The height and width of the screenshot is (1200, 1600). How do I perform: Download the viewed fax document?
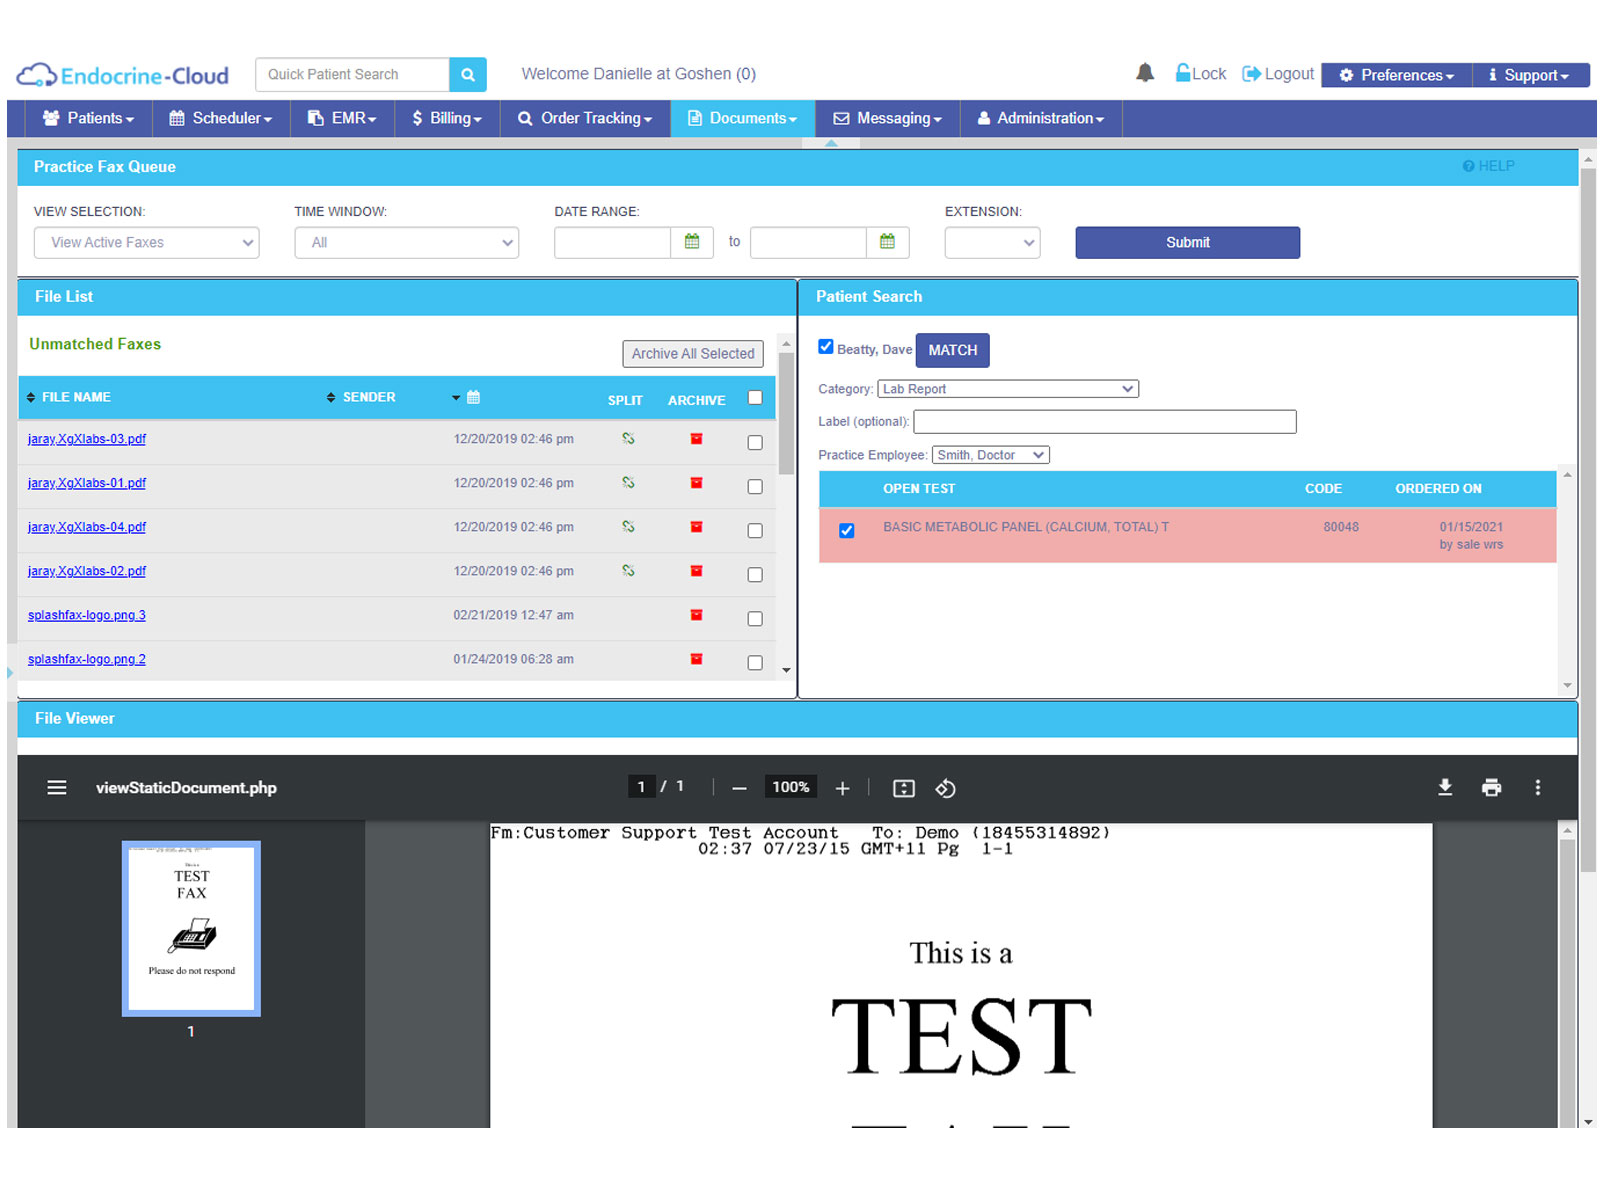[1445, 788]
